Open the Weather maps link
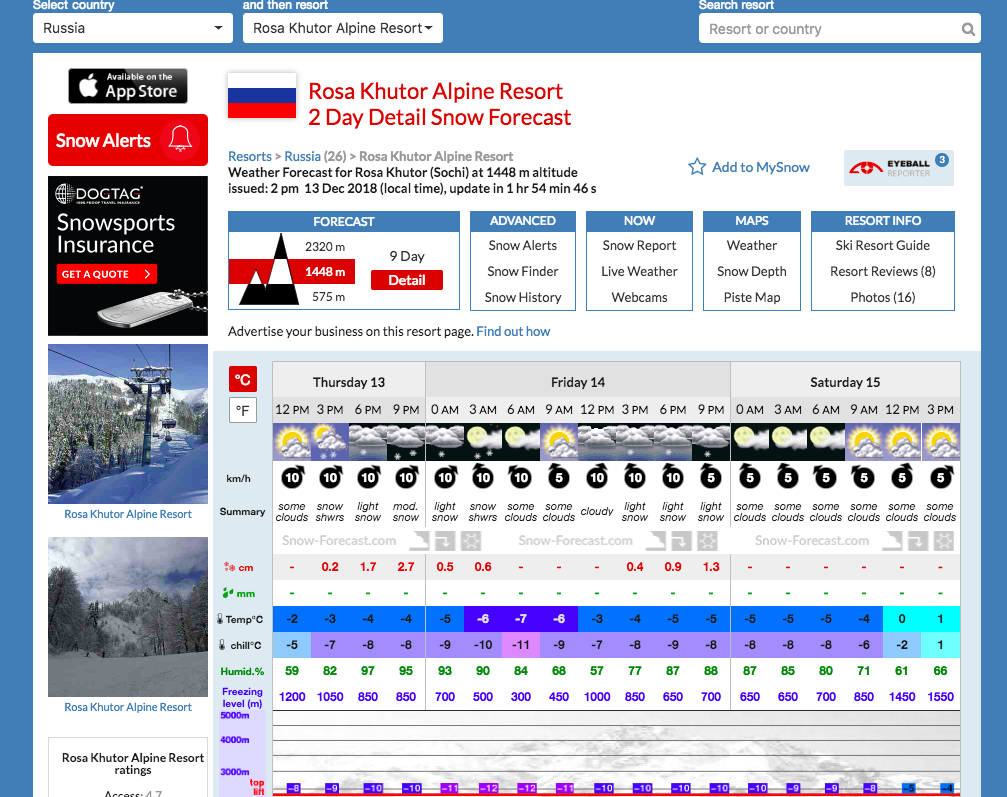The image size is (1007, 797). [751, 245]
